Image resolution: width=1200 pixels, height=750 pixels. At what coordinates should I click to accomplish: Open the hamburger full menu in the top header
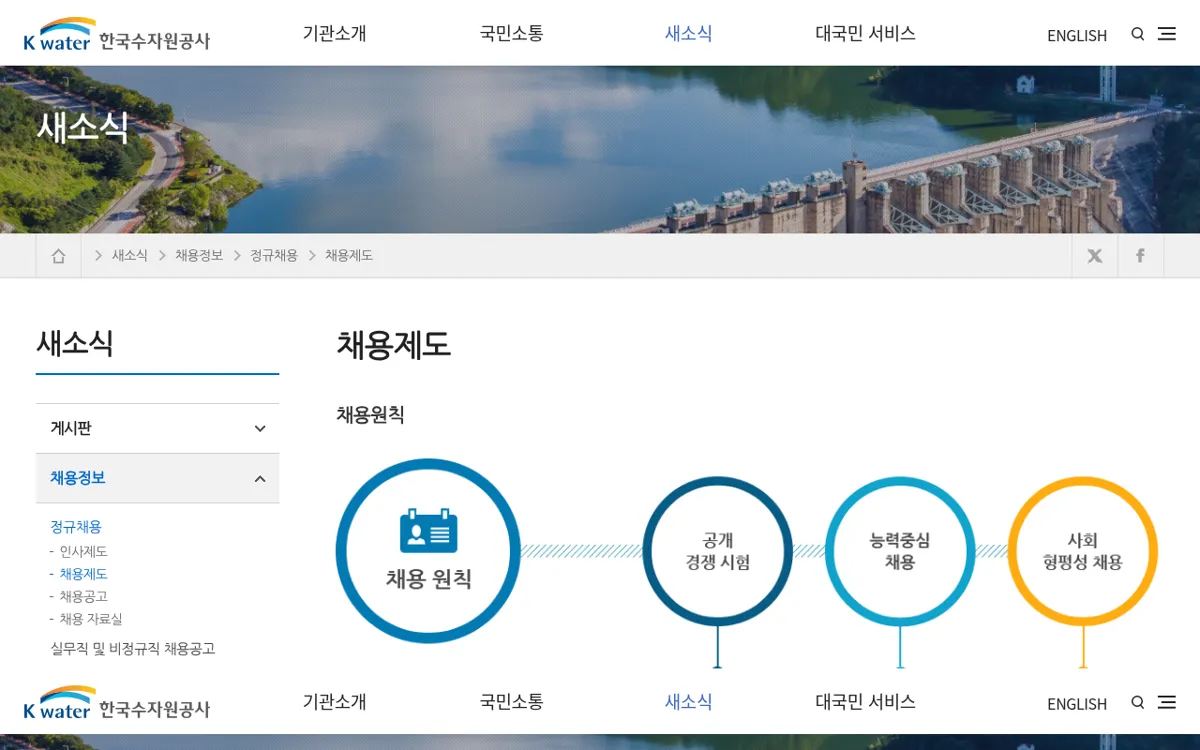coord(1167,34)
